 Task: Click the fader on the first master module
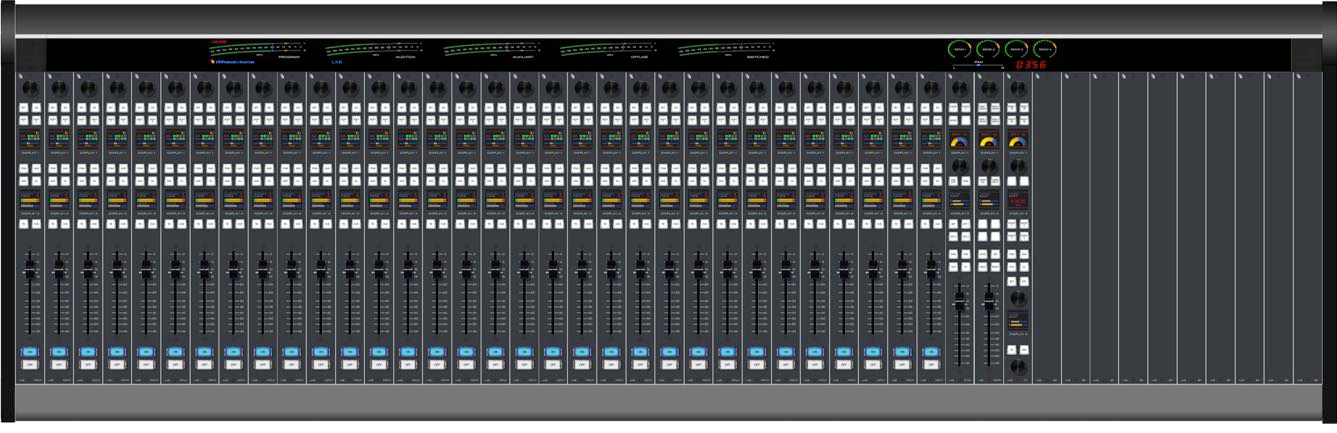click(x=960, y=301)
